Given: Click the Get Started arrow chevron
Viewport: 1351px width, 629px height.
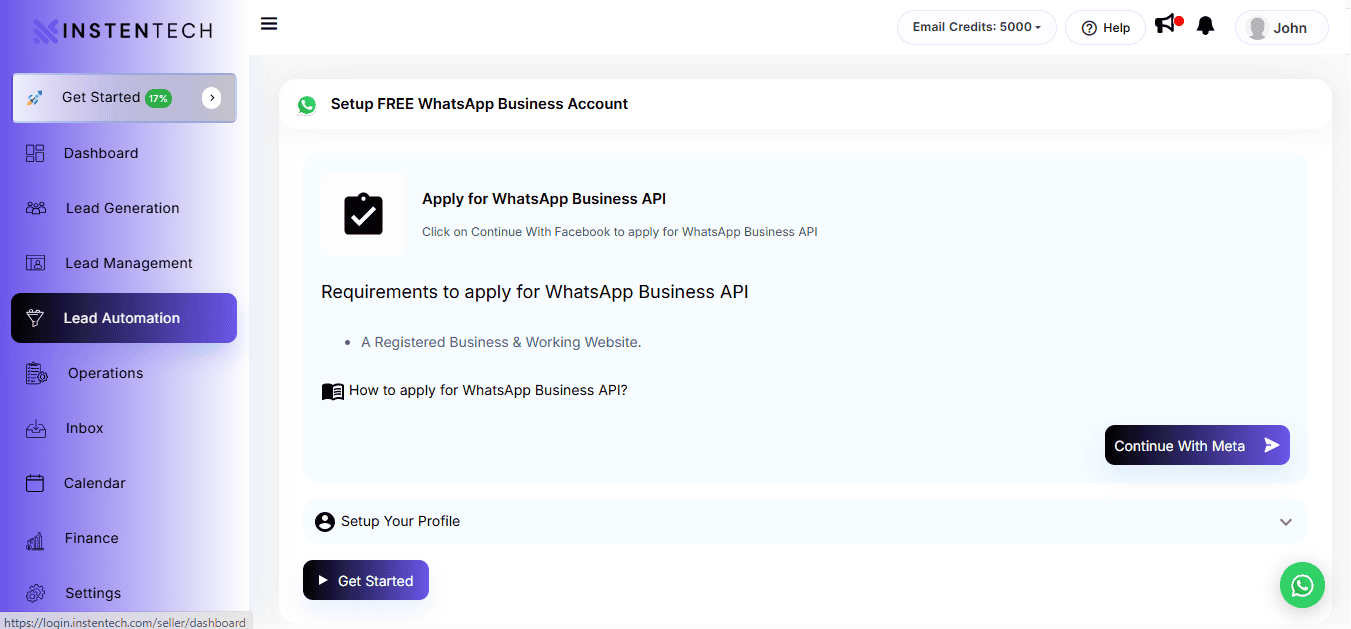Looking at the screenshot, I should tap(211, 97).
